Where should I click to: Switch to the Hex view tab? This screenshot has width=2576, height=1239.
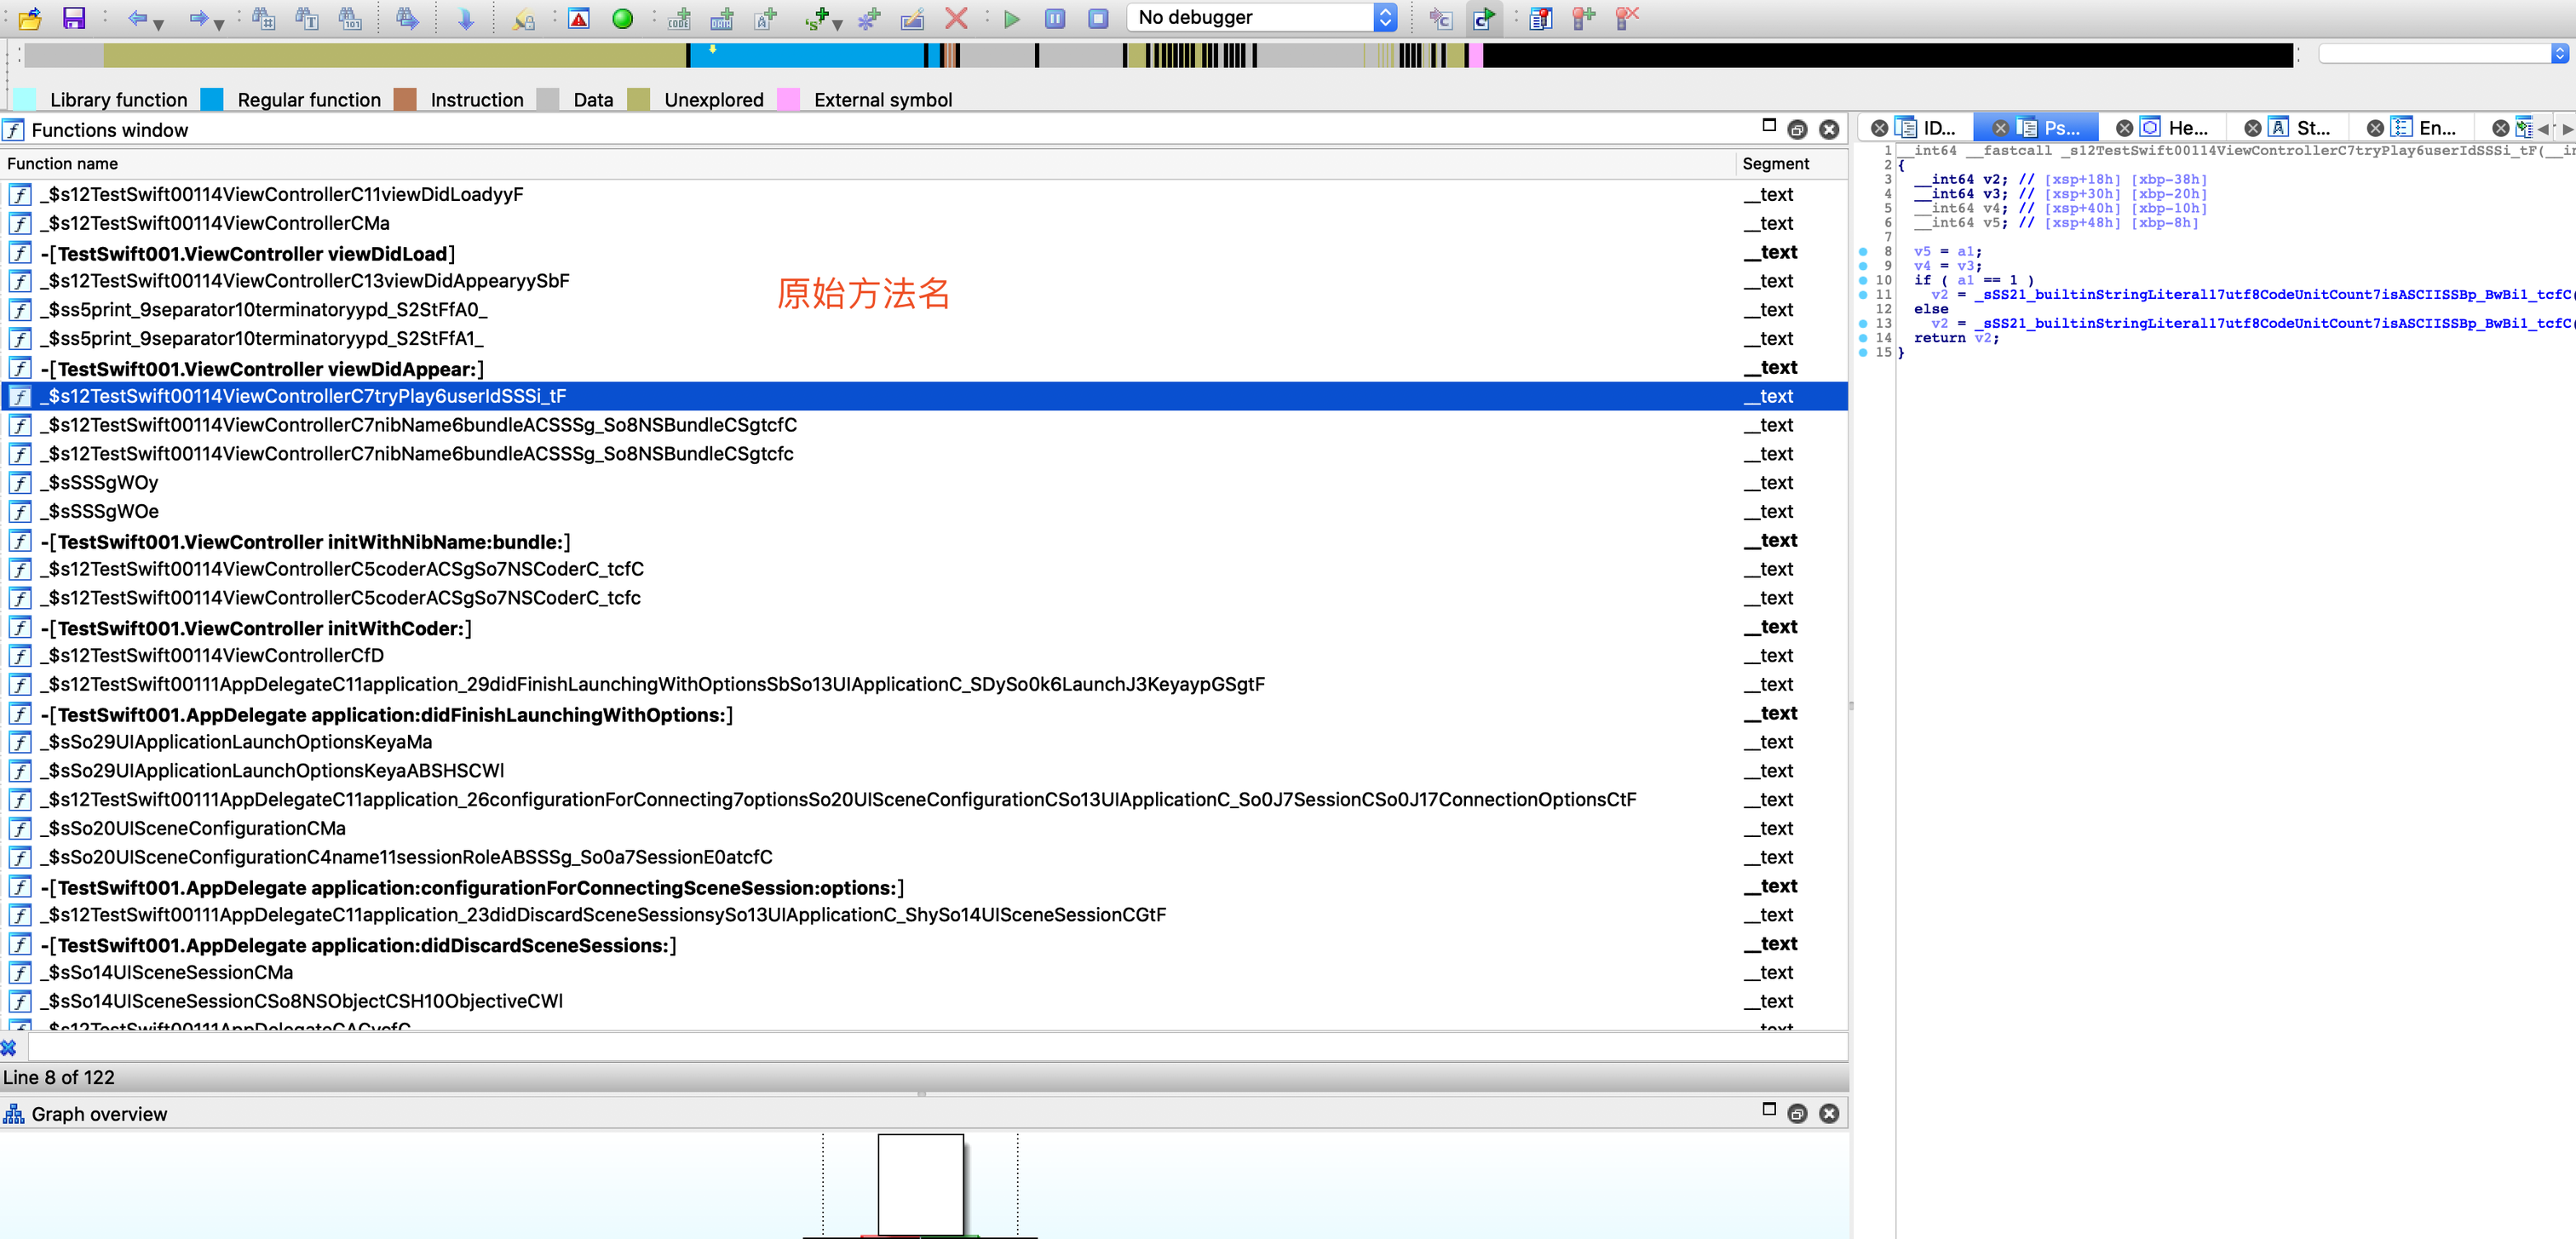2186,128
